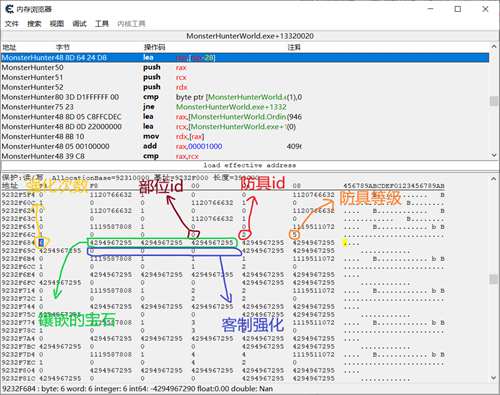Select the mov rdx,[rax] row

(245, 136)
